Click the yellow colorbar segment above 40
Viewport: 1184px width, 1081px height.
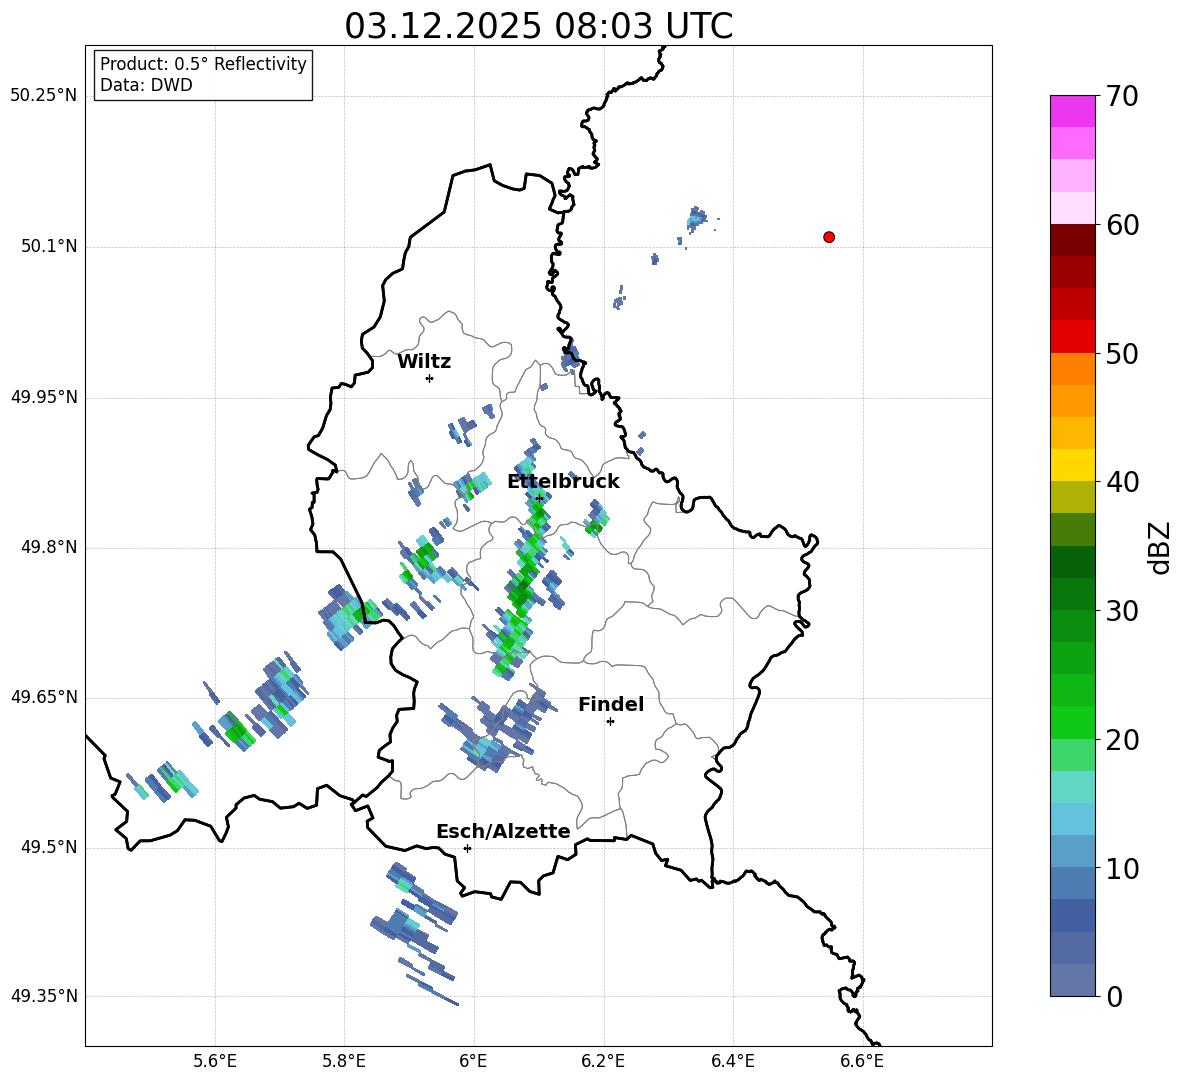1072,465
